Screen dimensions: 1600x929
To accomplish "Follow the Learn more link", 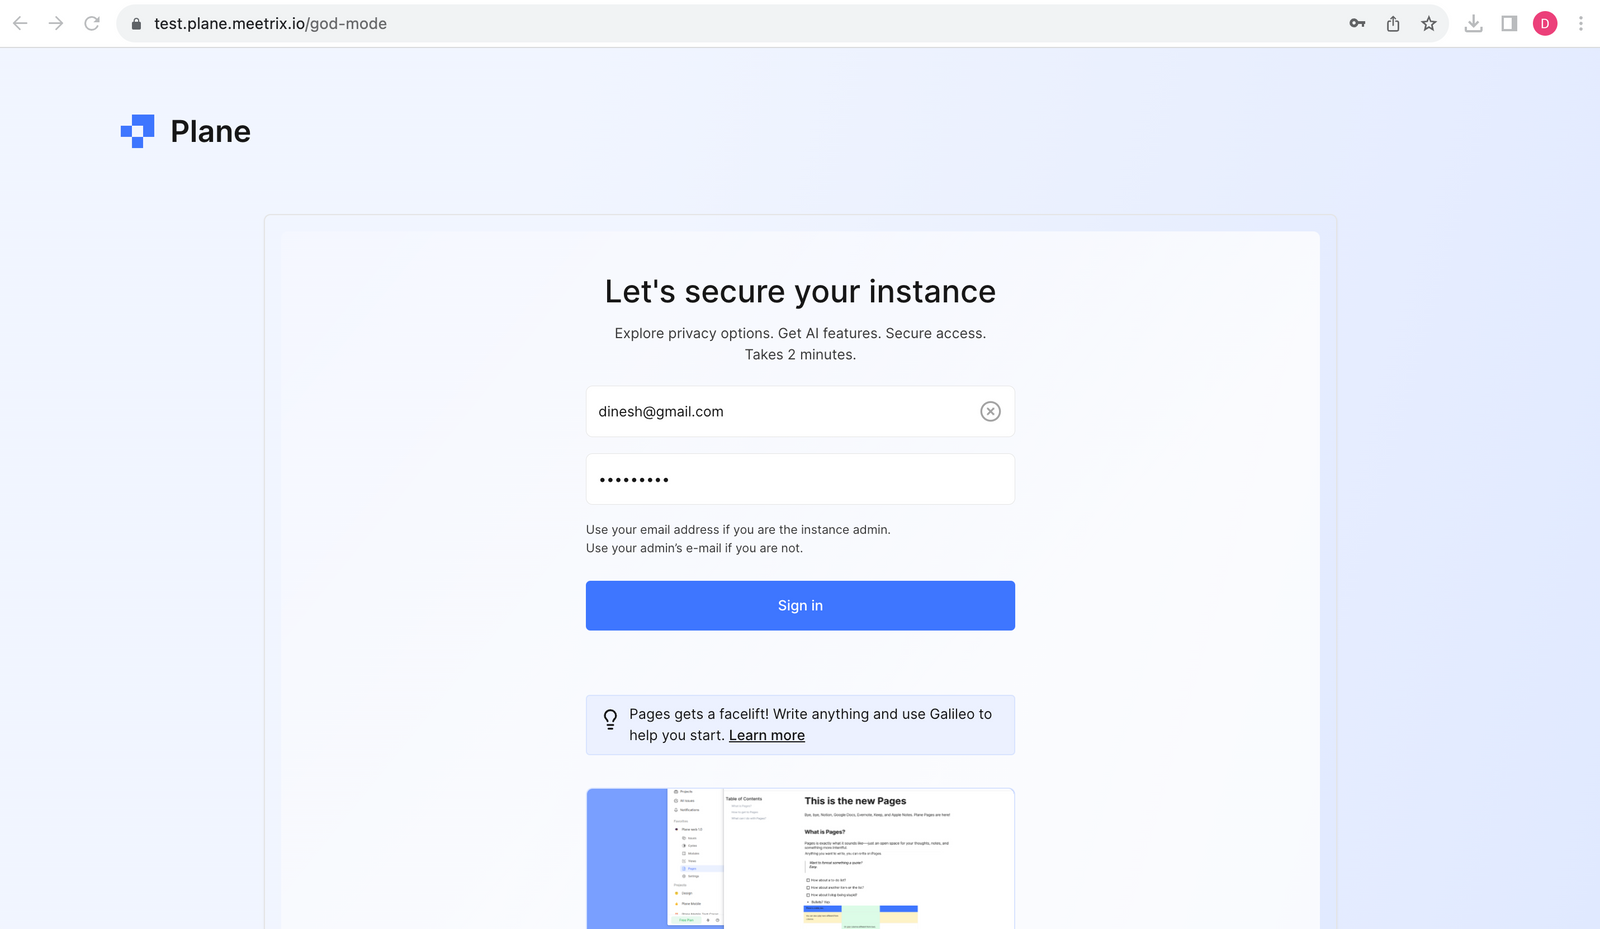I will point(766,736).
